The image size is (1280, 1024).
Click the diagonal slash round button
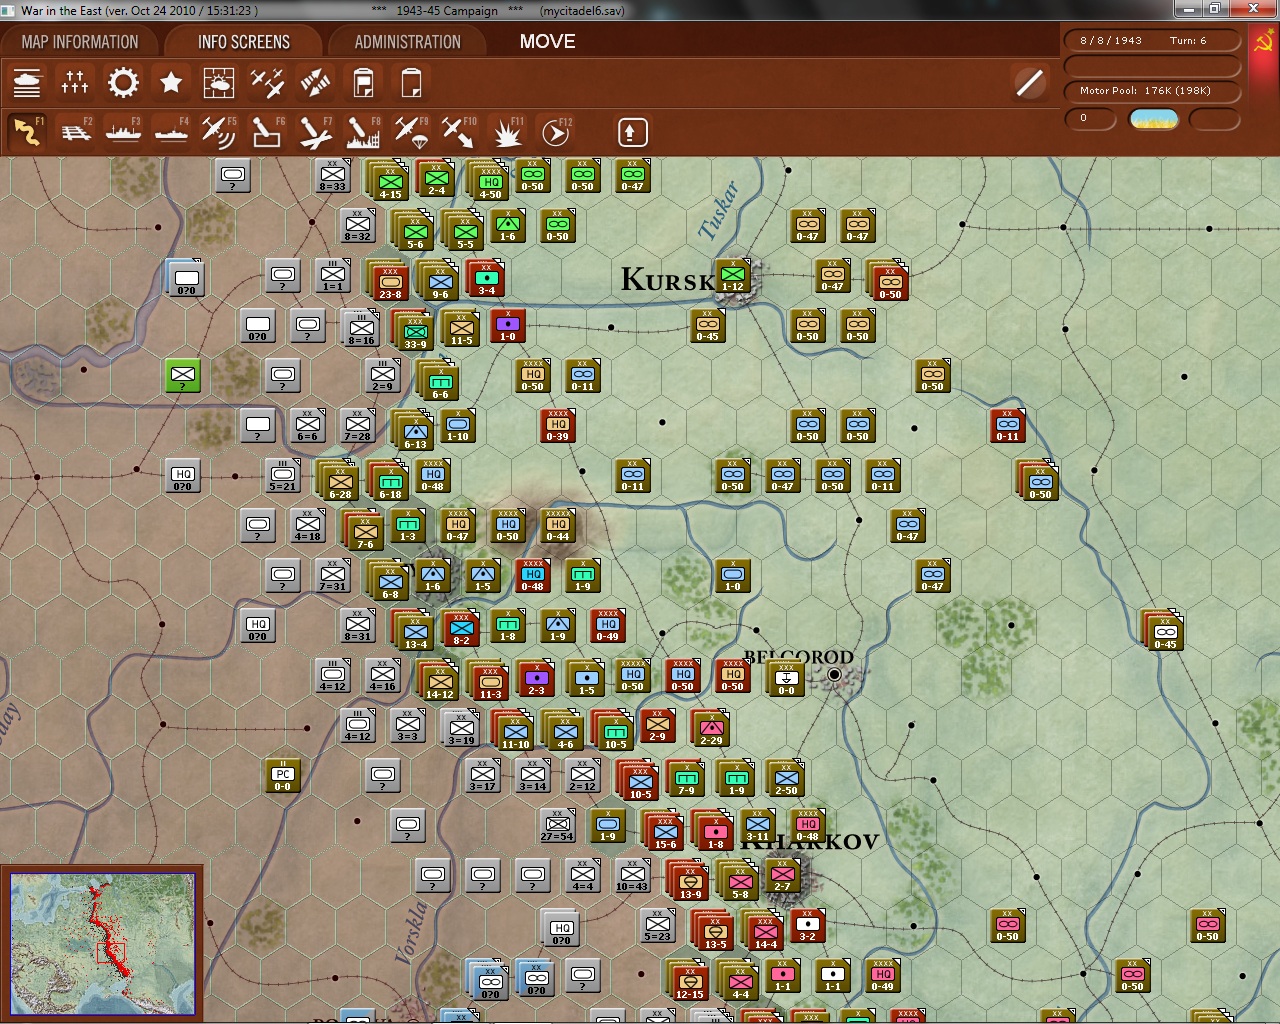(1029, 83)
